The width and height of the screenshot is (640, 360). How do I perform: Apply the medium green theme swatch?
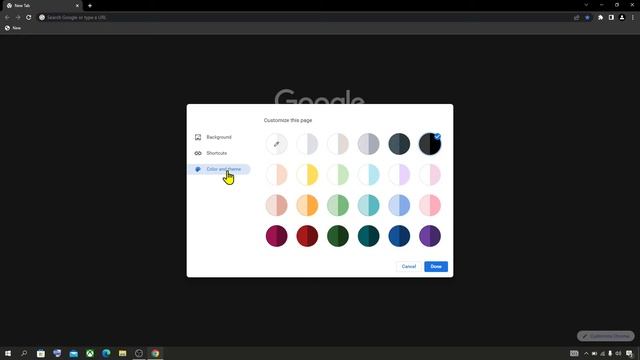[338, 205]
